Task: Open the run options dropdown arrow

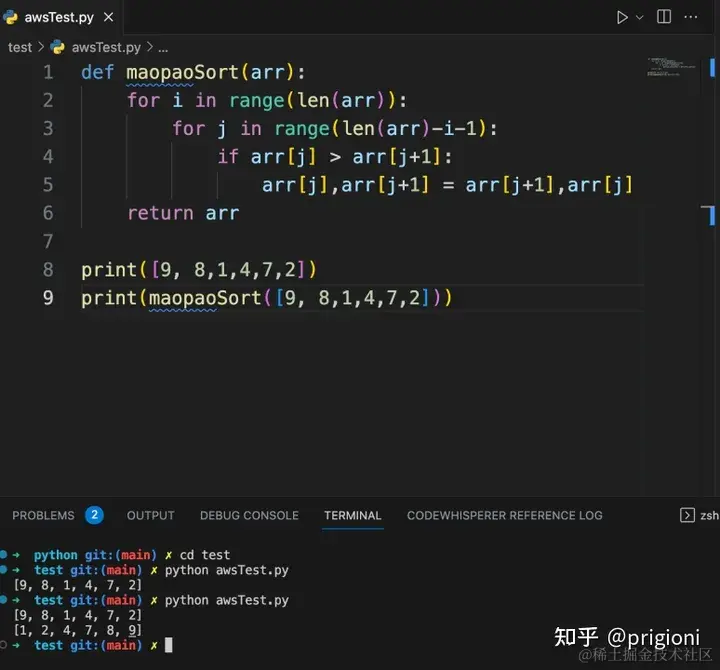Action: point(639,17)
